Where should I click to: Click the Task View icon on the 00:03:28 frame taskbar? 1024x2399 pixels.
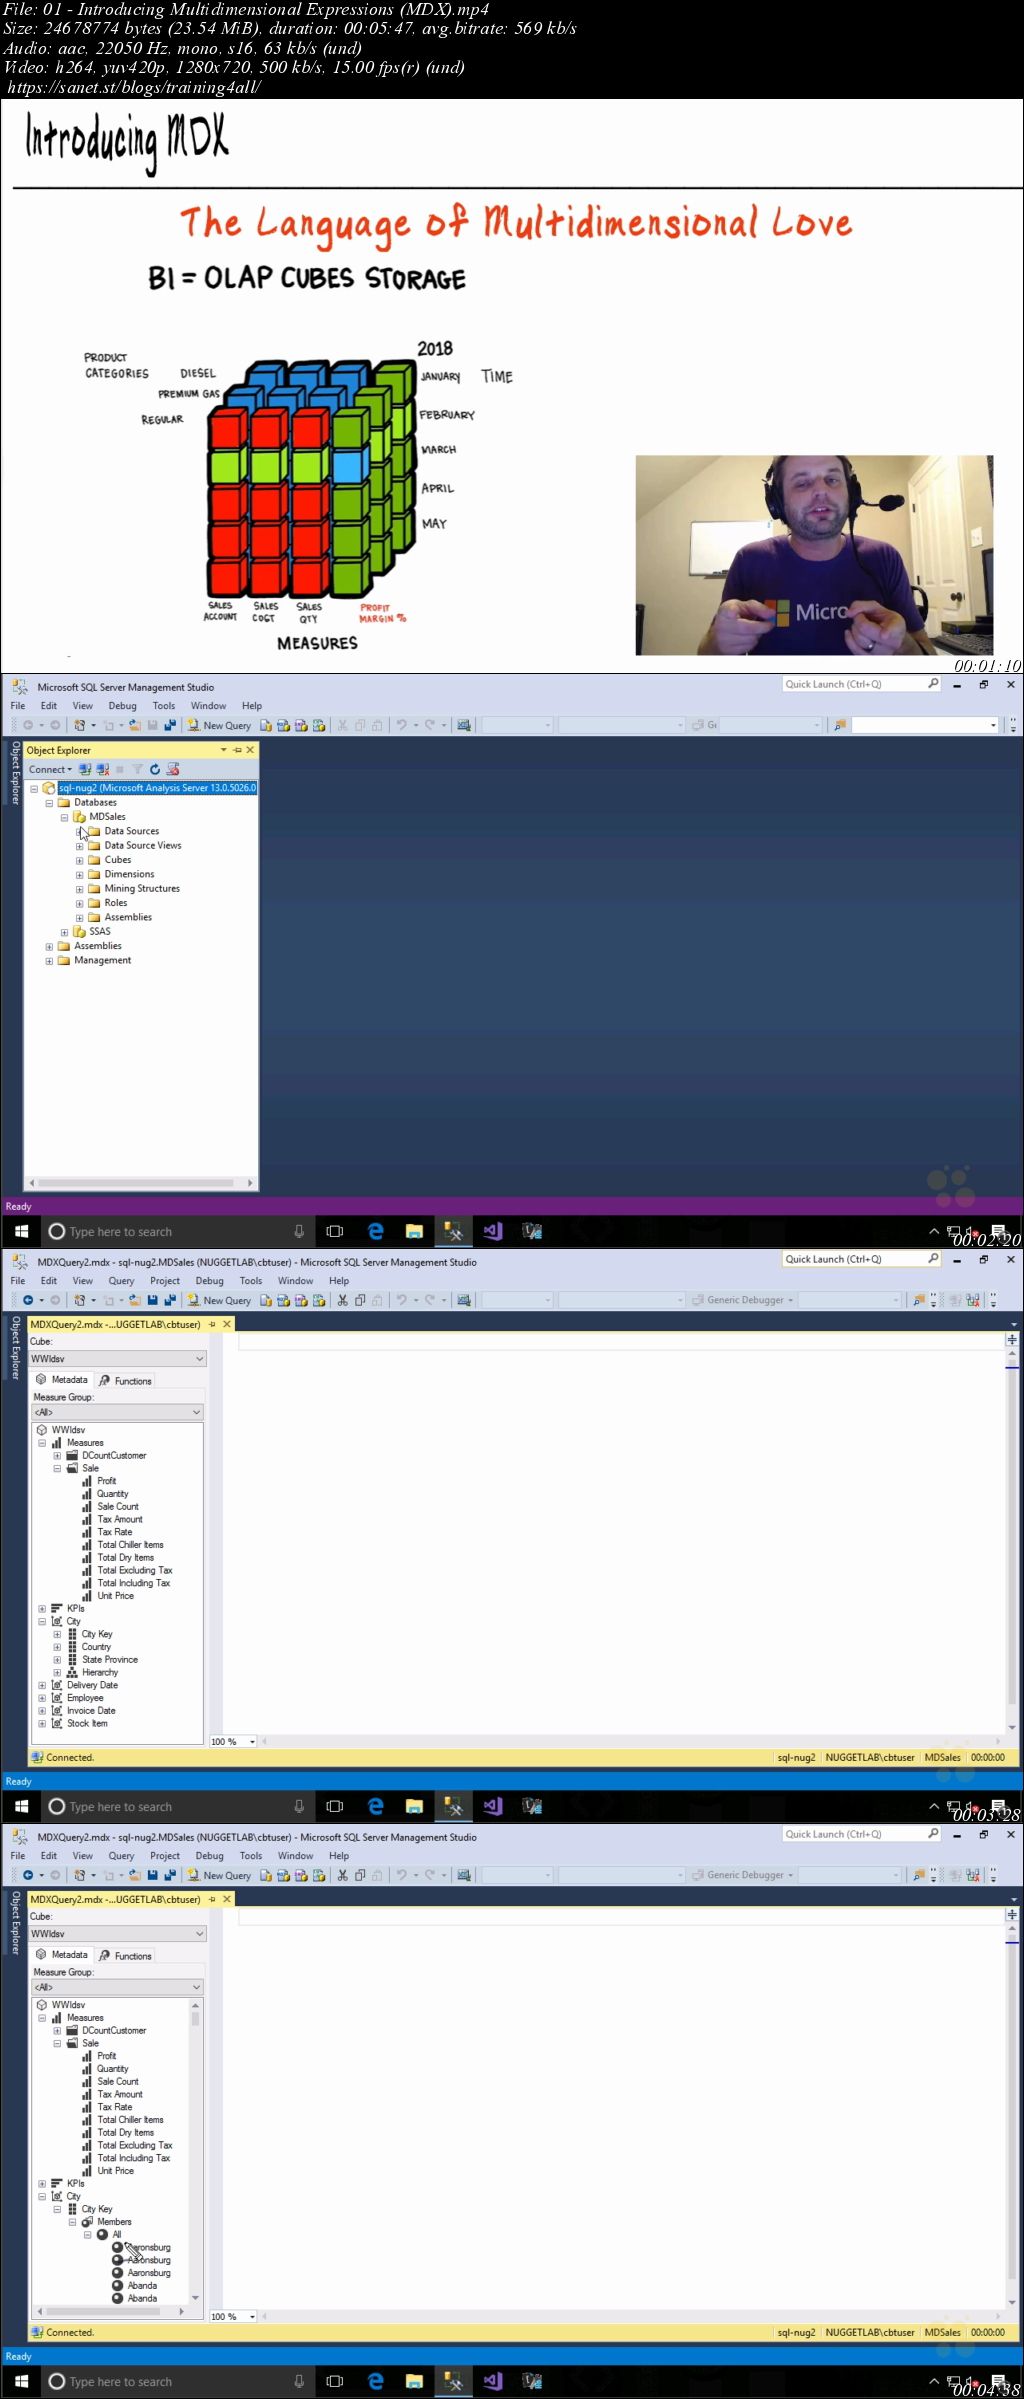click(x=335, y=1806)
